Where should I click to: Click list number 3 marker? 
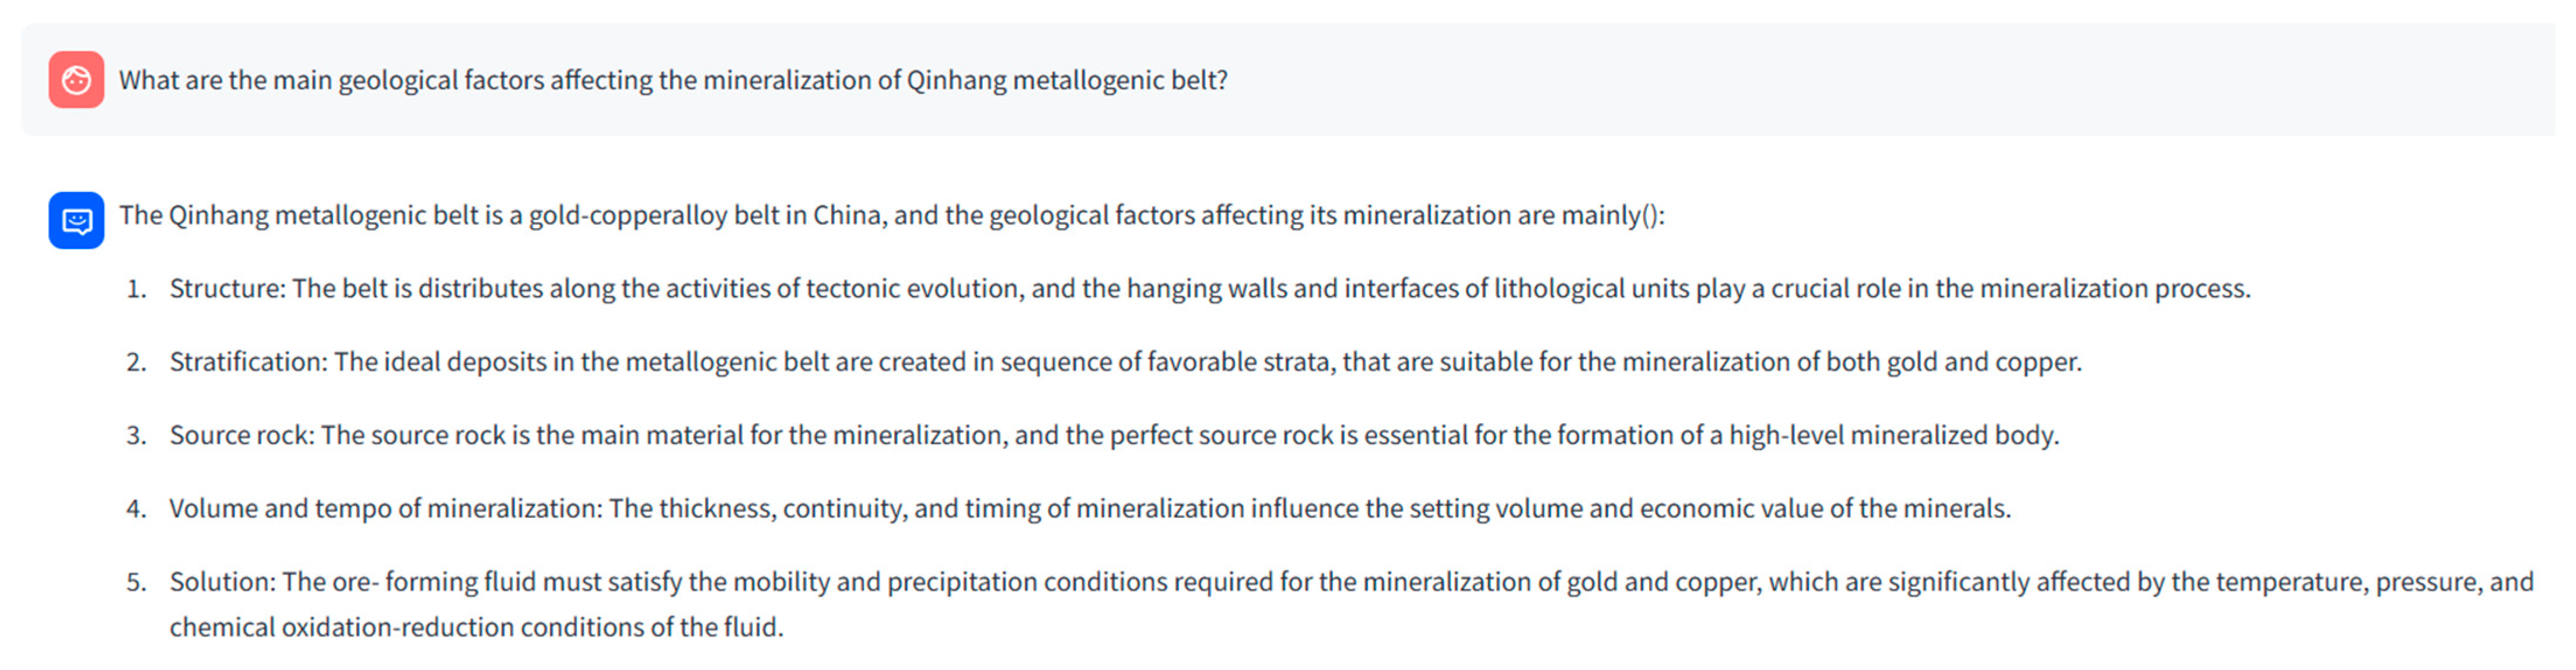click(x=136, y=436)
